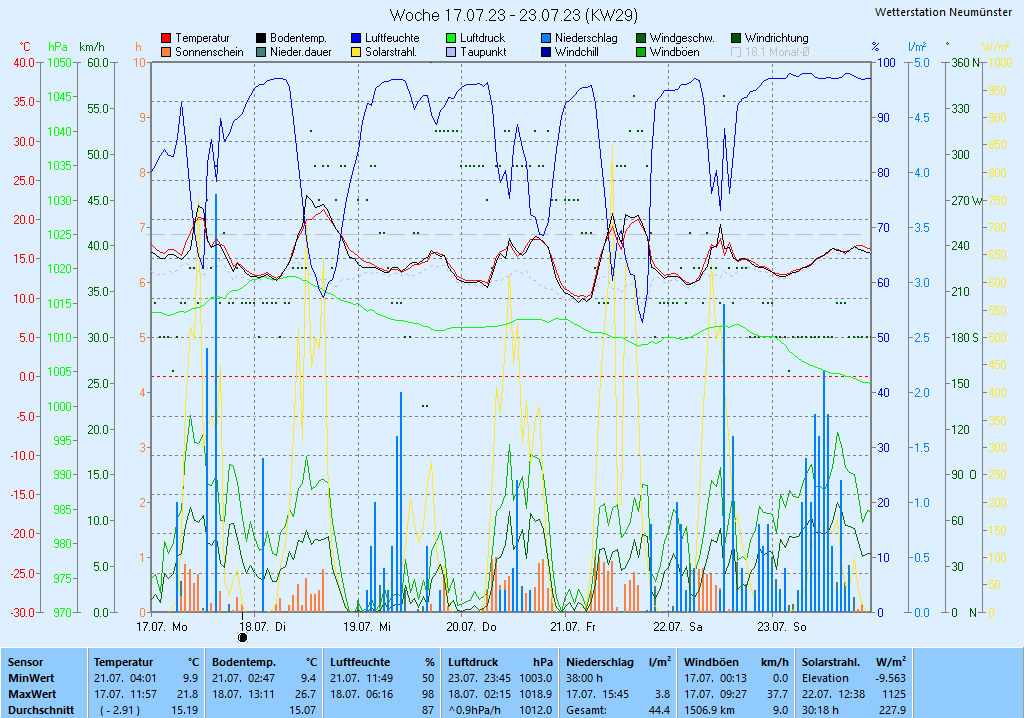This screenshot has height=718, width=1024.
Task: Click the '17.07. 11:57' maximum temperature time
Action: tap(125, 694)
